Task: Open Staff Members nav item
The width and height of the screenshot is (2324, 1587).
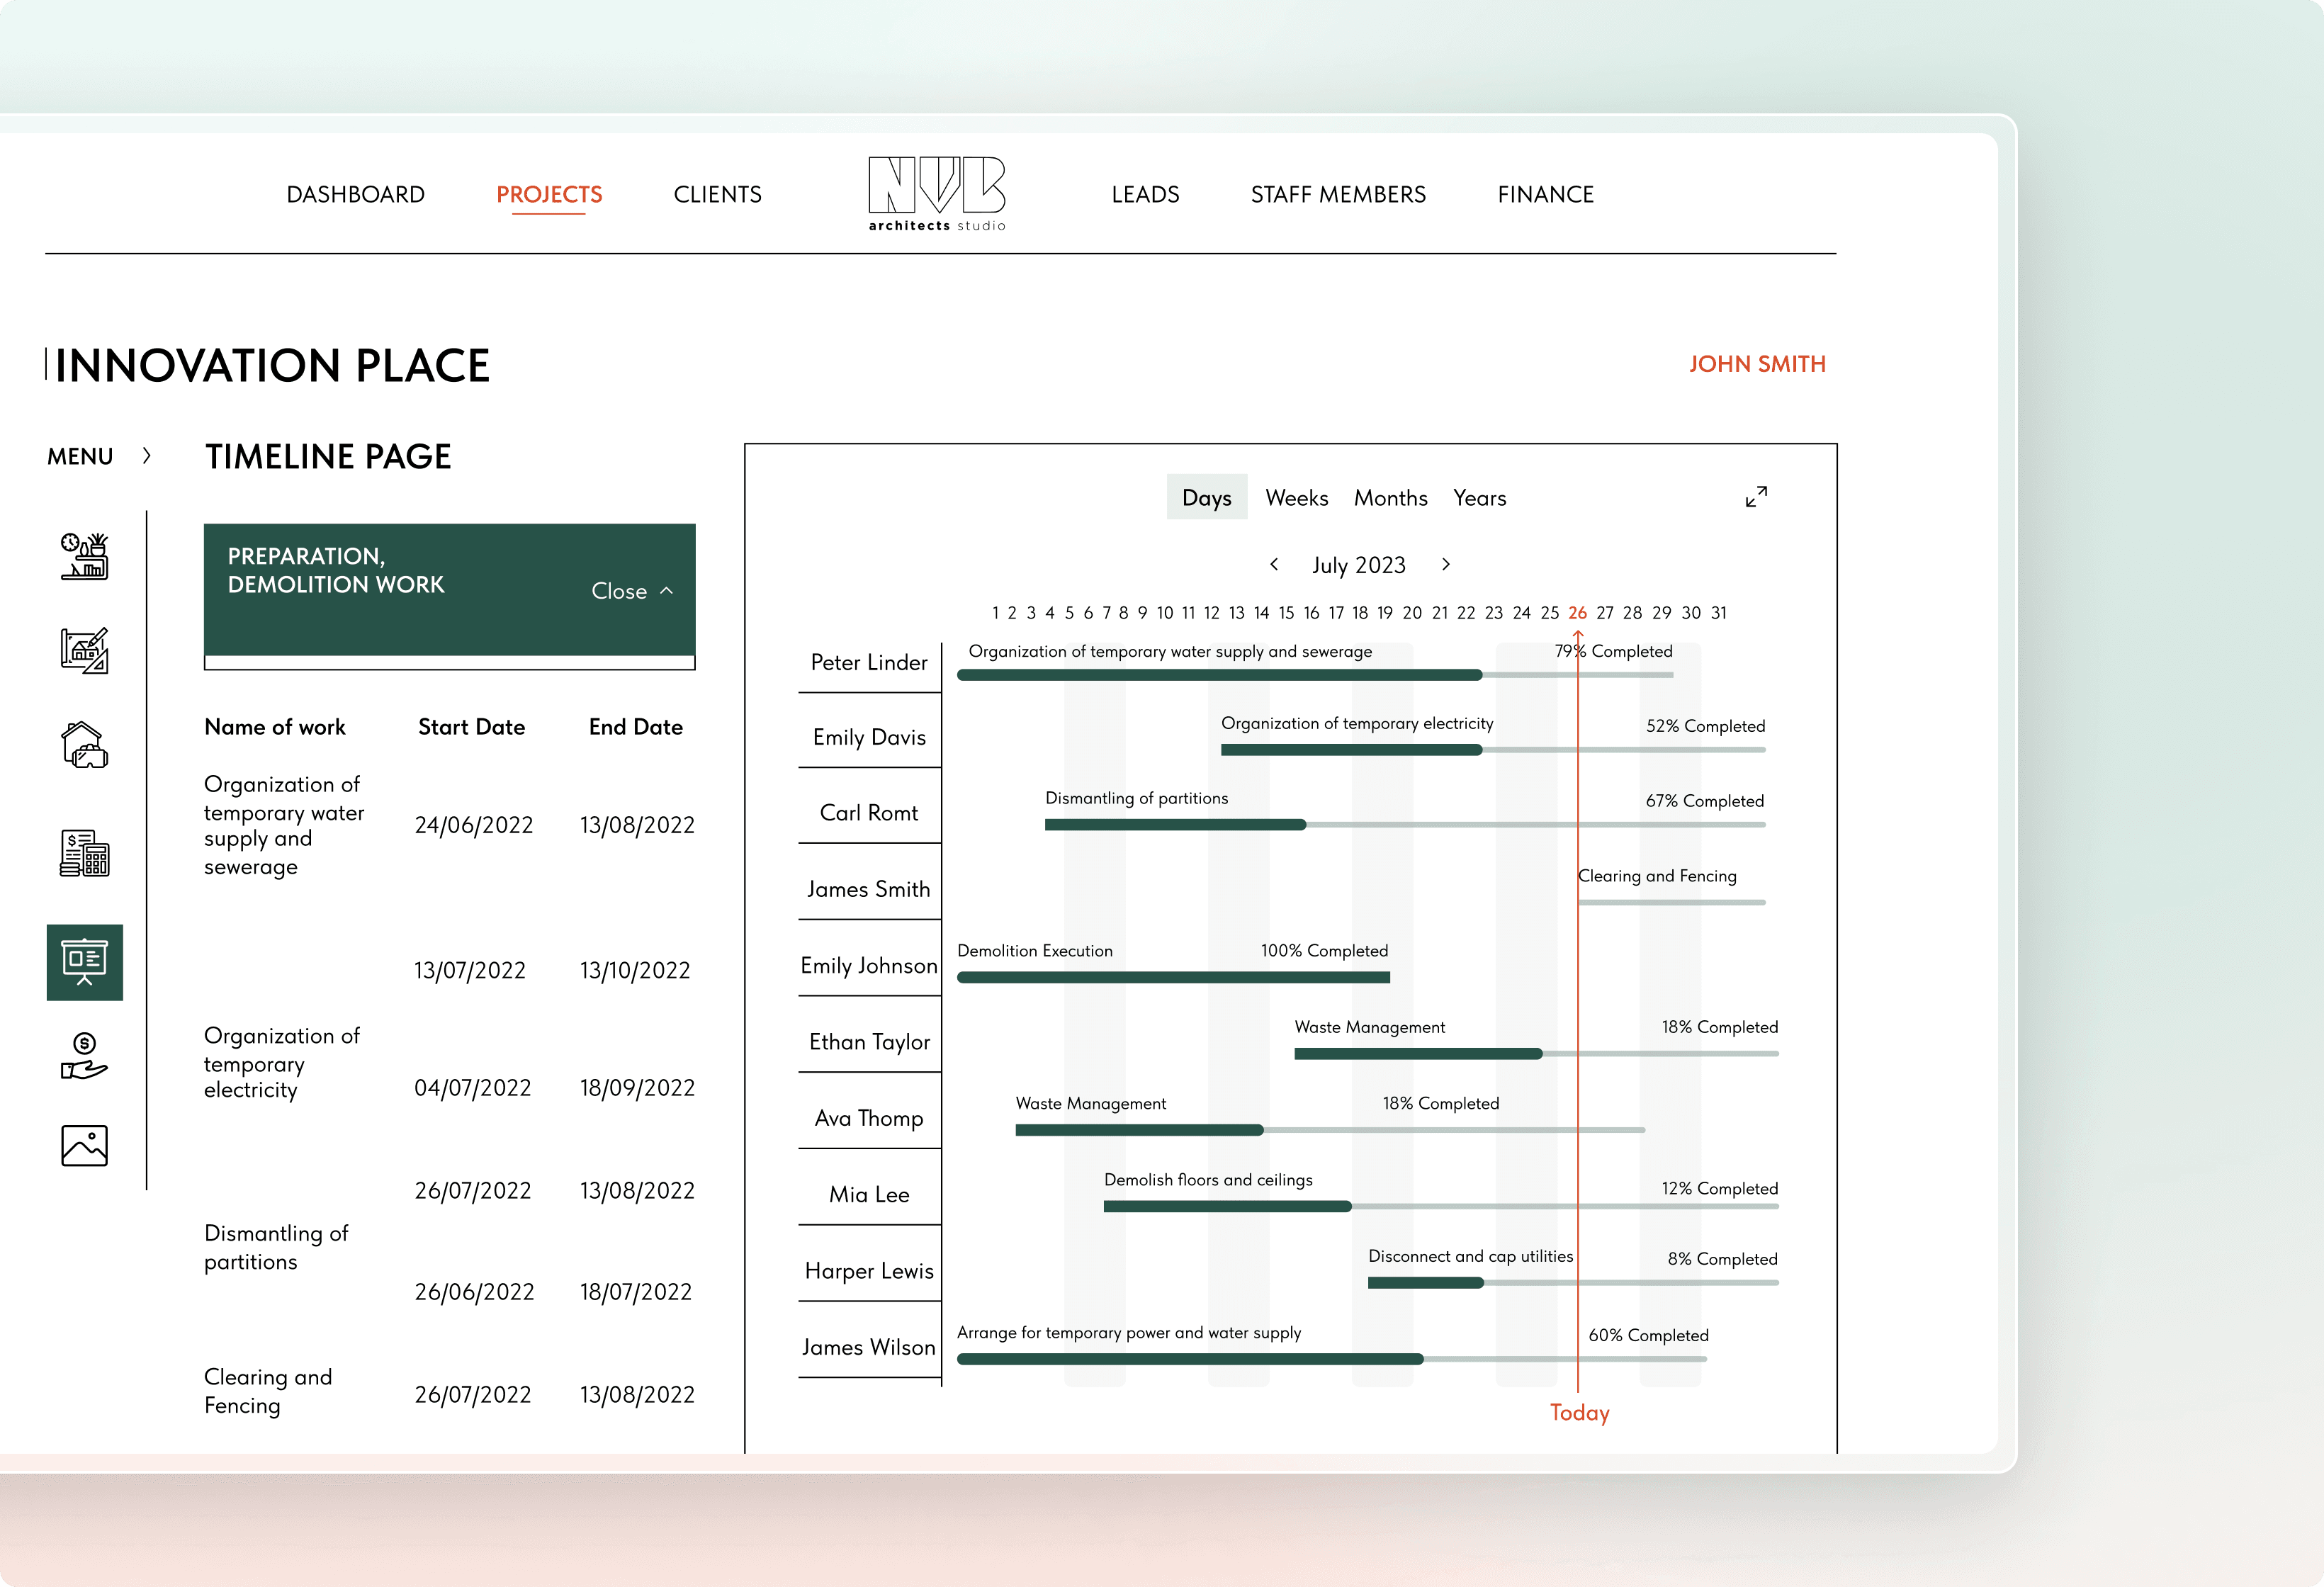Action: 1338,194
